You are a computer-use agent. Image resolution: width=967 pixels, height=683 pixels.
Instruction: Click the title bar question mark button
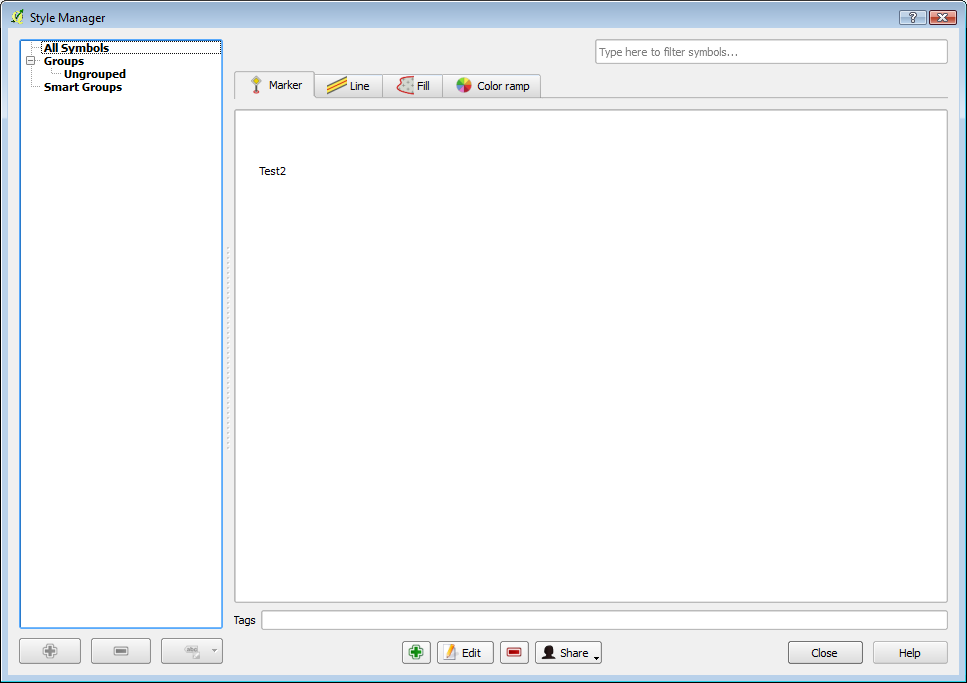point(913,17)
